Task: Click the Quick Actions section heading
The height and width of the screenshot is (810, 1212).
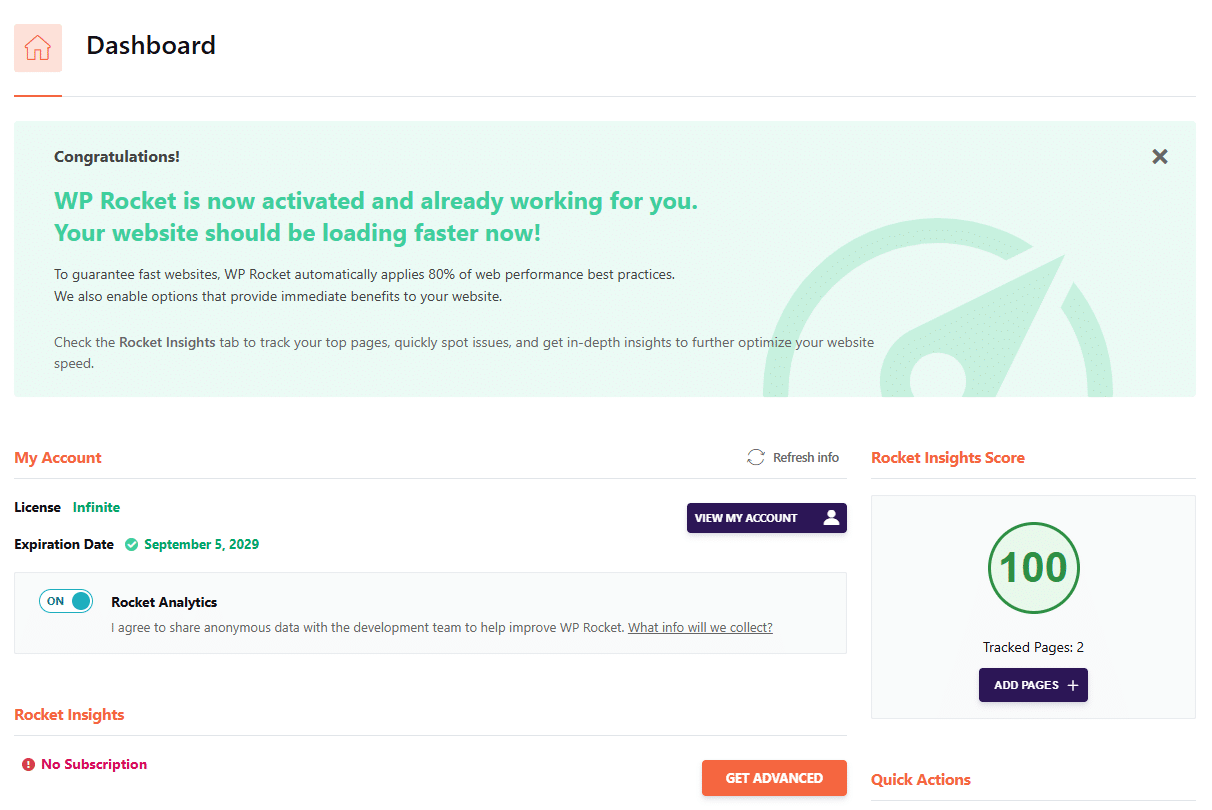Action: pos(920,780)
